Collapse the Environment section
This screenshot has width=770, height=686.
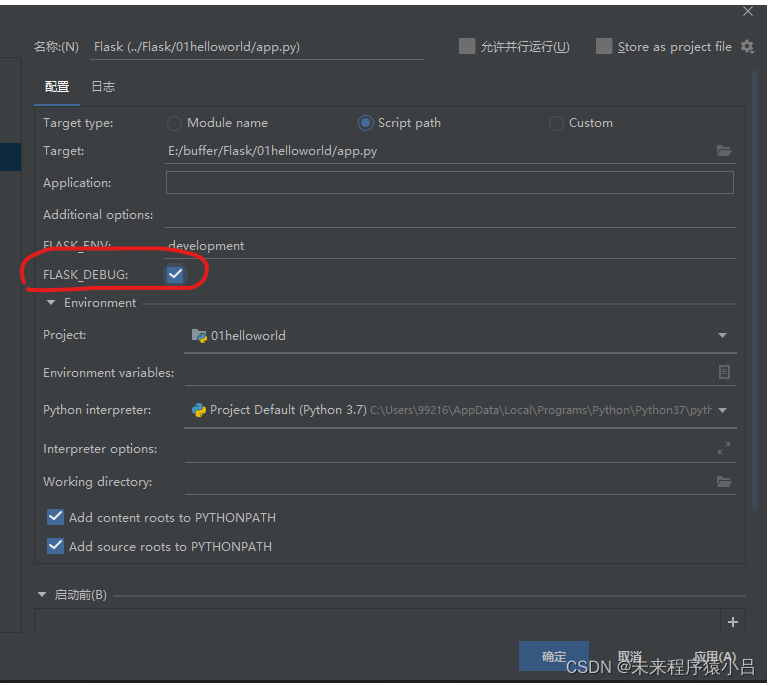pyautogui.click(x=51, y=303)
